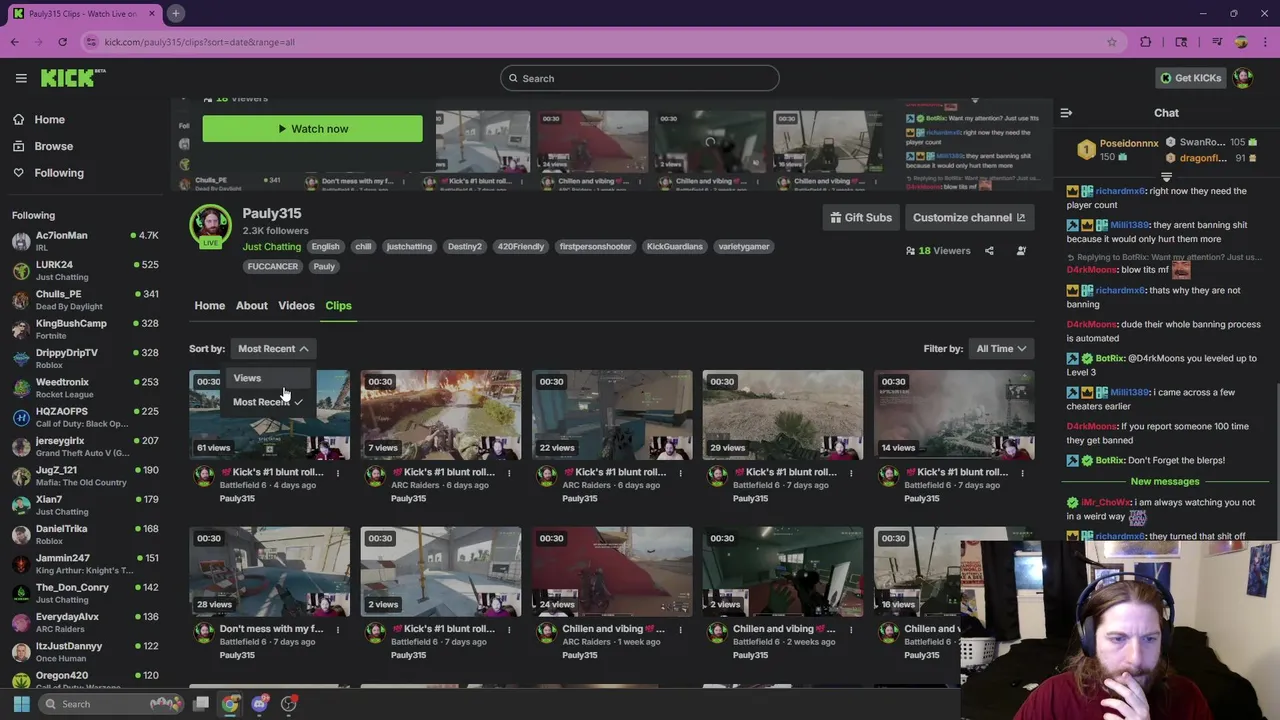Collapse the chat panel
This screenshot has width=1280, height=720.
1066,113
